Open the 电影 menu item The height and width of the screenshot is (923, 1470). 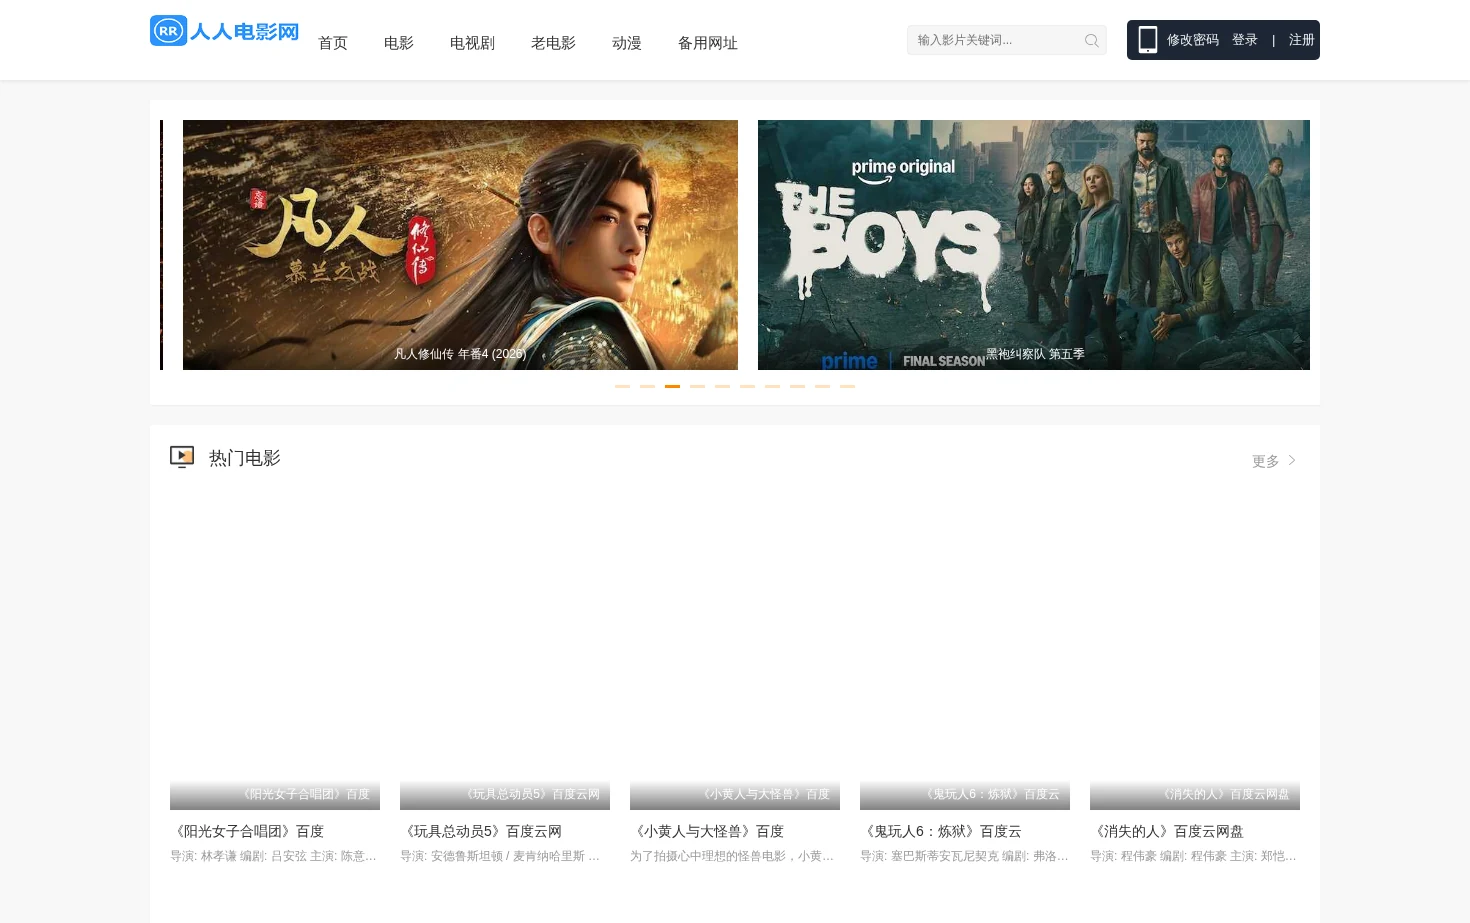399,43
